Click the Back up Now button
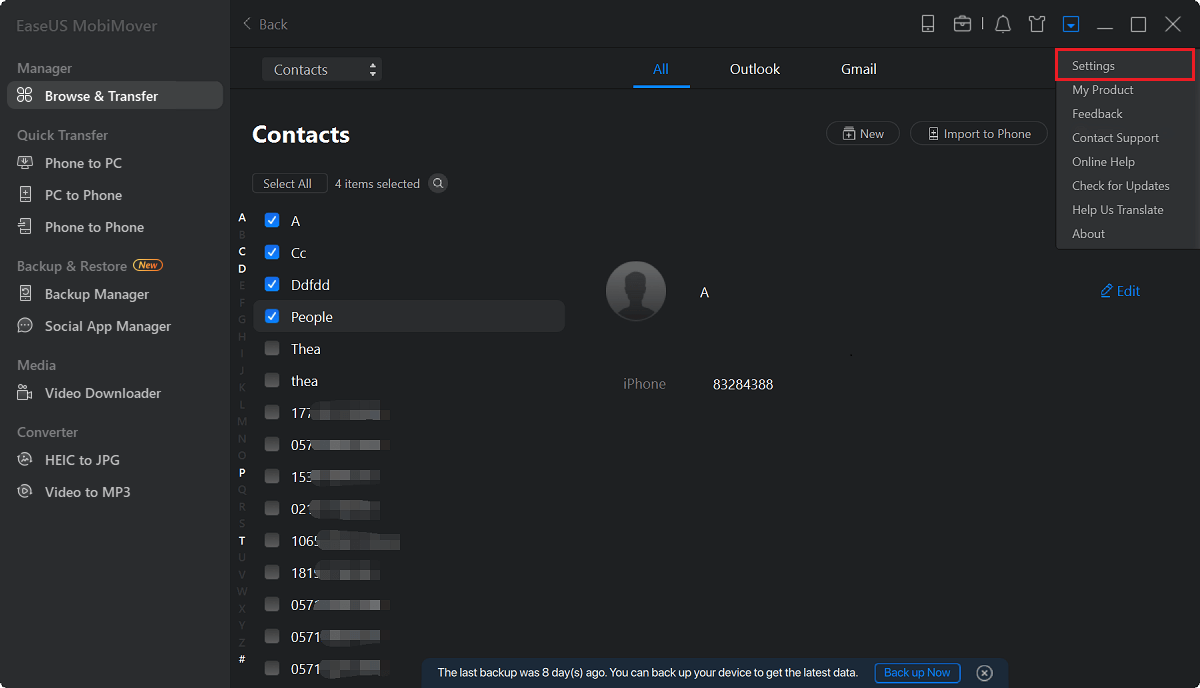 pyautogui.click(x=917, y=673)
